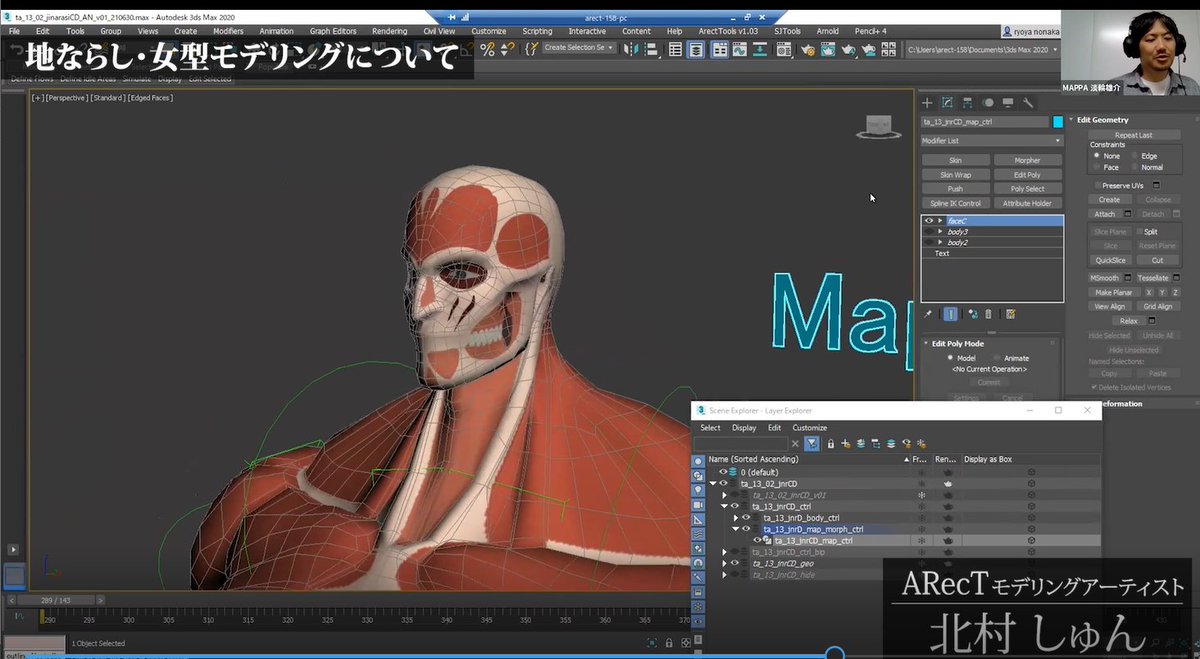The image size is (1200, 659).
Task: Open the Utilities wrench panel icon
Action: [x=1028, y=102]
